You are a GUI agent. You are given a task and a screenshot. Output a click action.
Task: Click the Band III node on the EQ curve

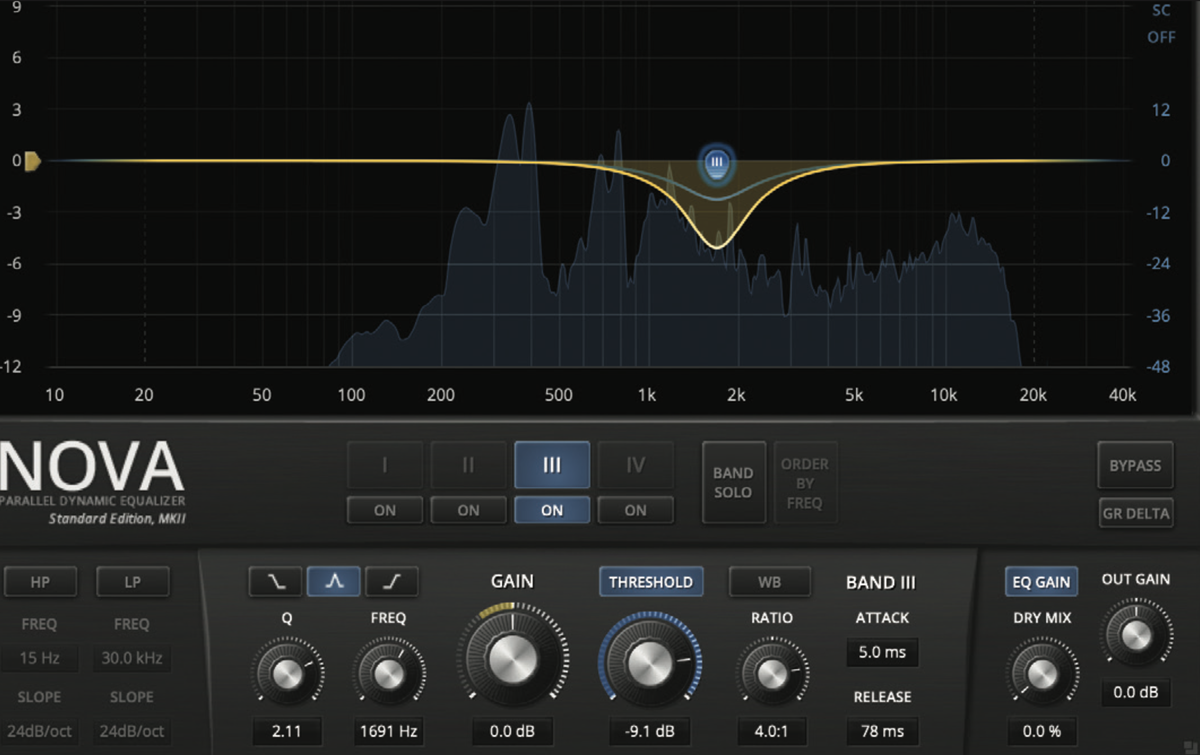click(x=716, y=162)
